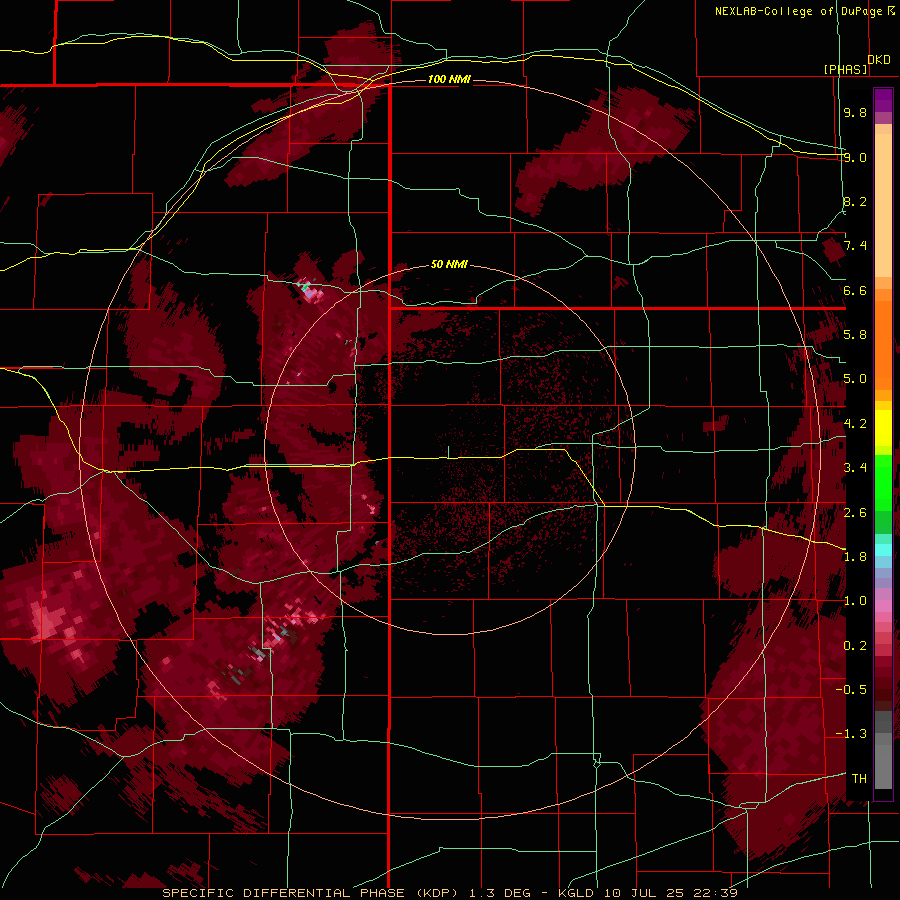Click the 5.8 scale value
Screen dimensions: 900x900
(x=855, y=335)
